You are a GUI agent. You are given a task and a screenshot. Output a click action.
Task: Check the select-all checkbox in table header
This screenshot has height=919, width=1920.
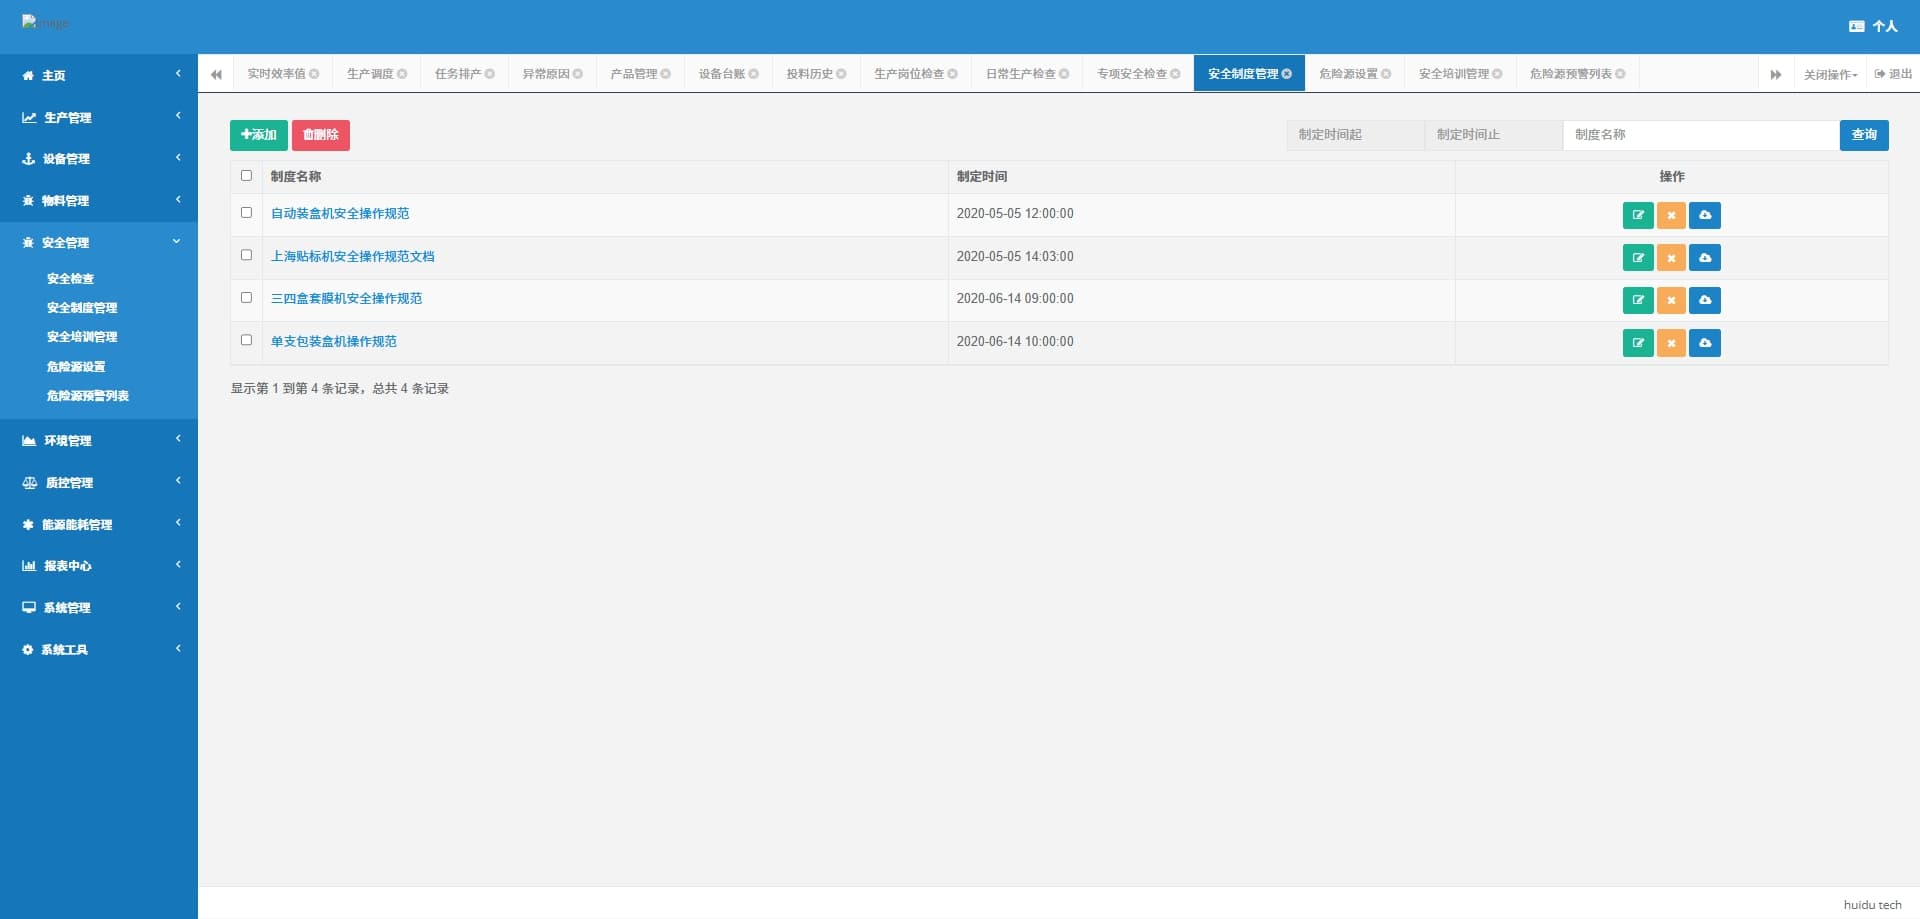tap(246, 176)
